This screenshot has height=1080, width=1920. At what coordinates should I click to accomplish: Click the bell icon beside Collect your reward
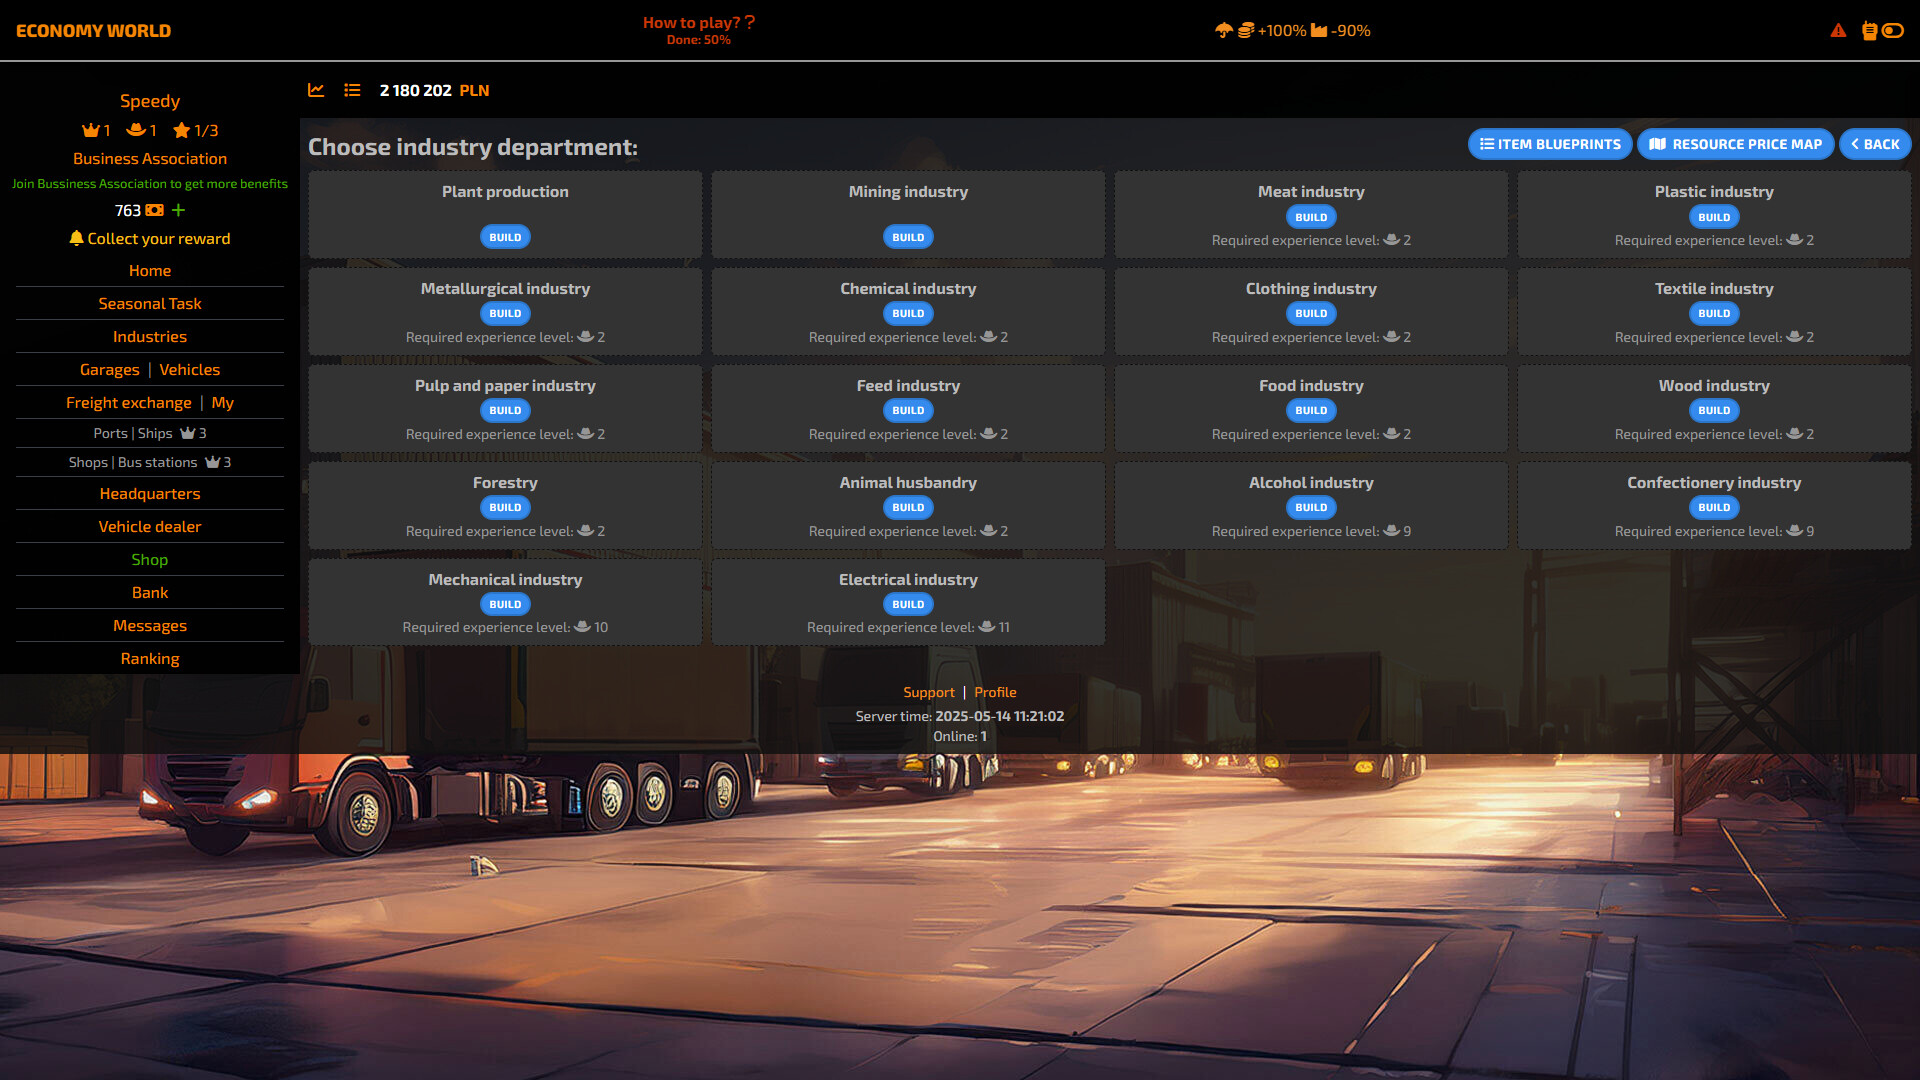pos(76,238)
